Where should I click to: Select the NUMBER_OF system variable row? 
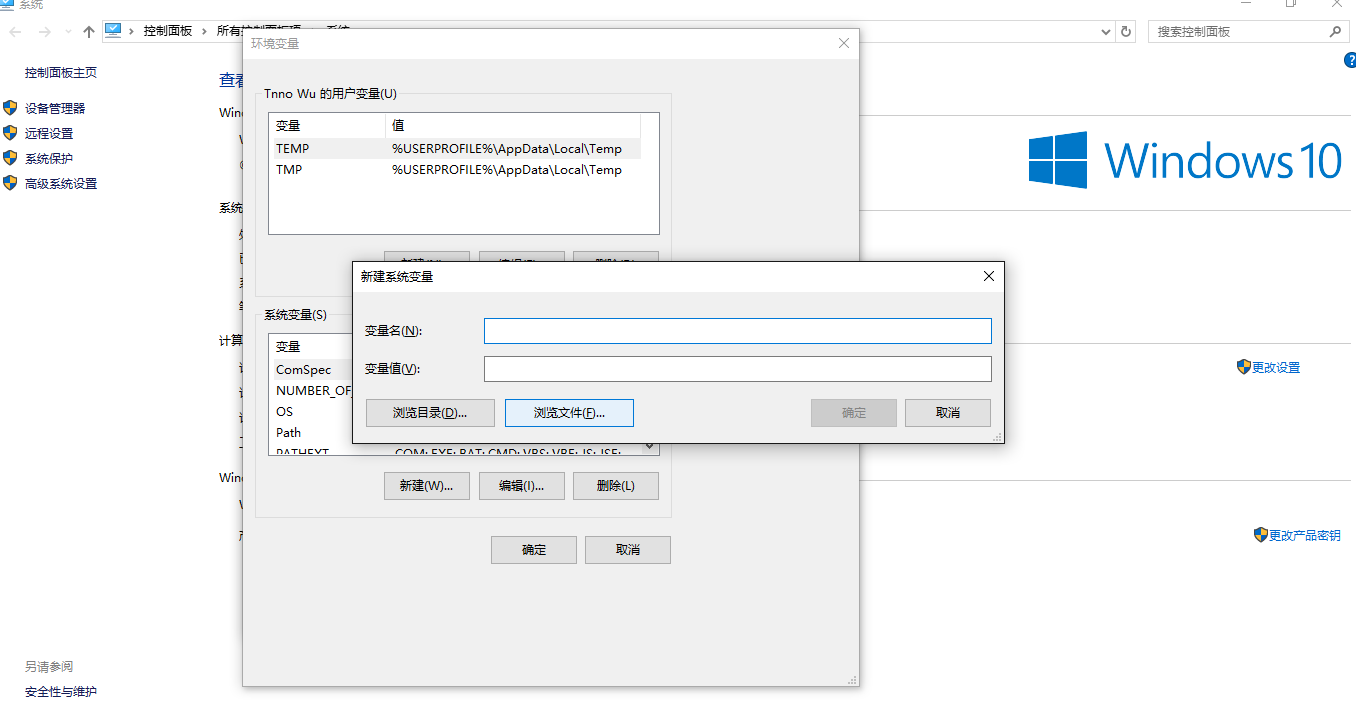[311, 391]
